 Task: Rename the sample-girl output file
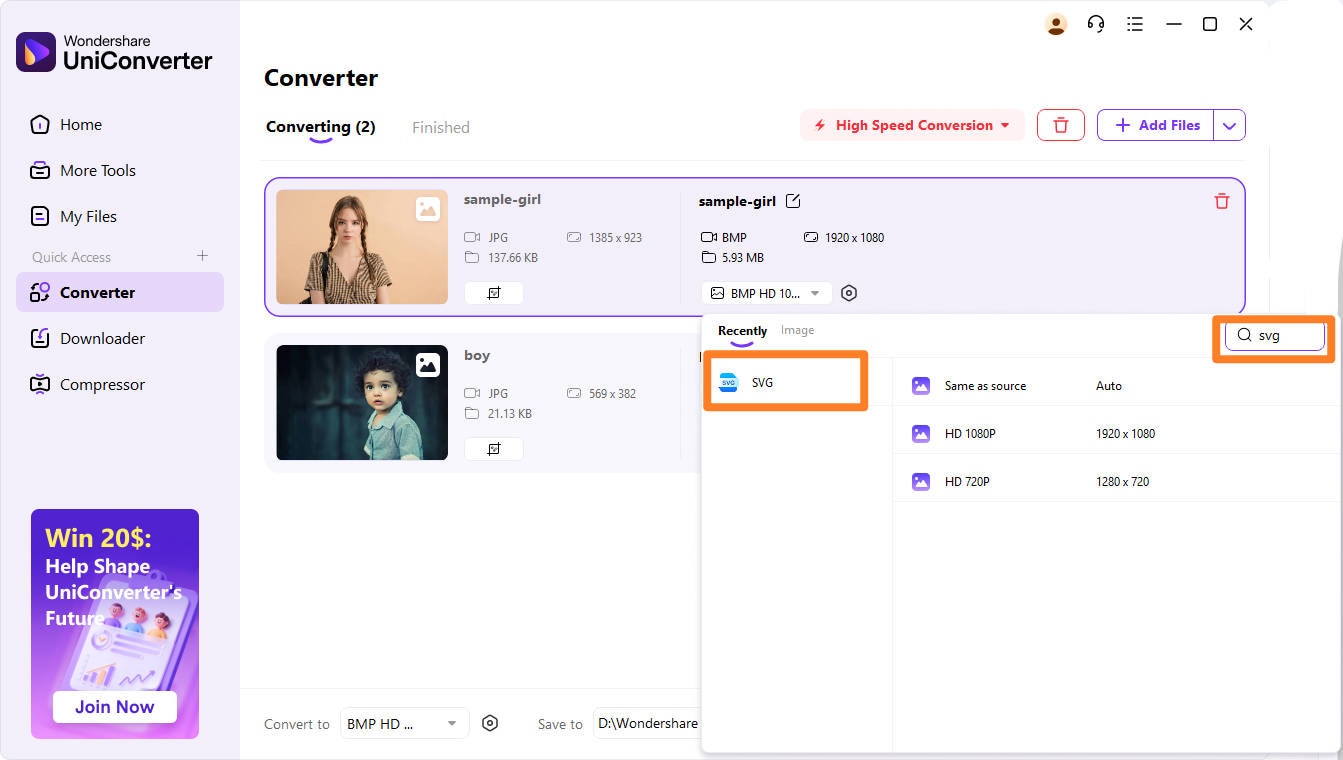tap(793, 201)
